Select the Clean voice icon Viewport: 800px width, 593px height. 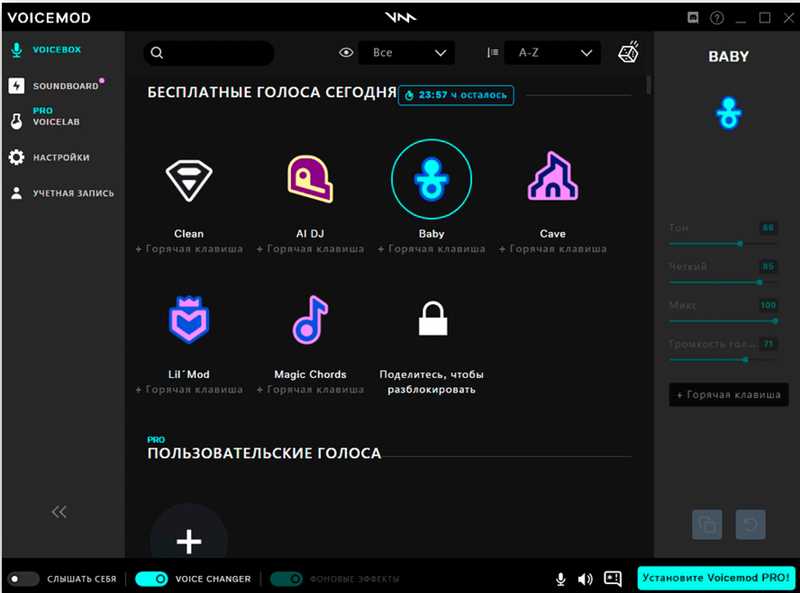[x=189, y=180]
